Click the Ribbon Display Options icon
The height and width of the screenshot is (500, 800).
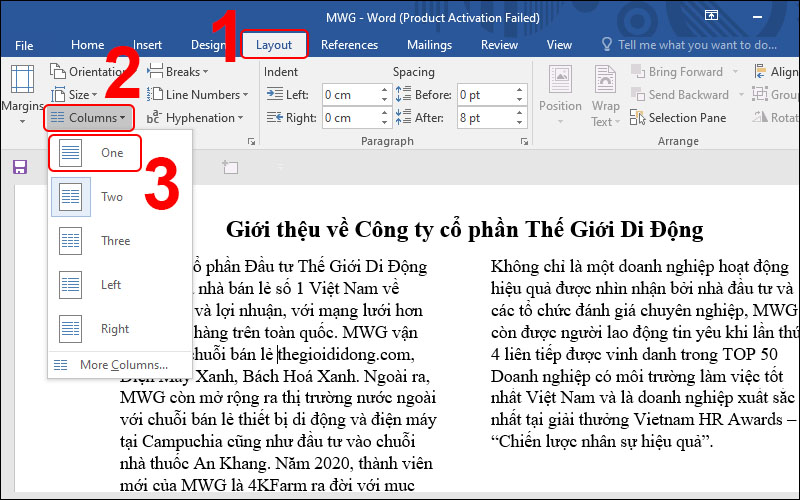[711, 16]
